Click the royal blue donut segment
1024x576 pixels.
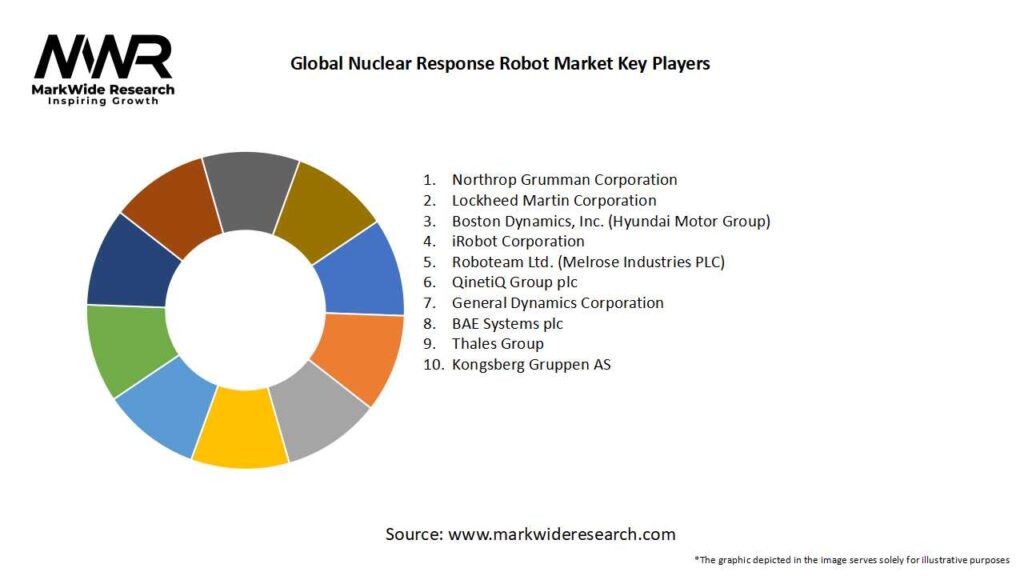(x=364, y=274)
